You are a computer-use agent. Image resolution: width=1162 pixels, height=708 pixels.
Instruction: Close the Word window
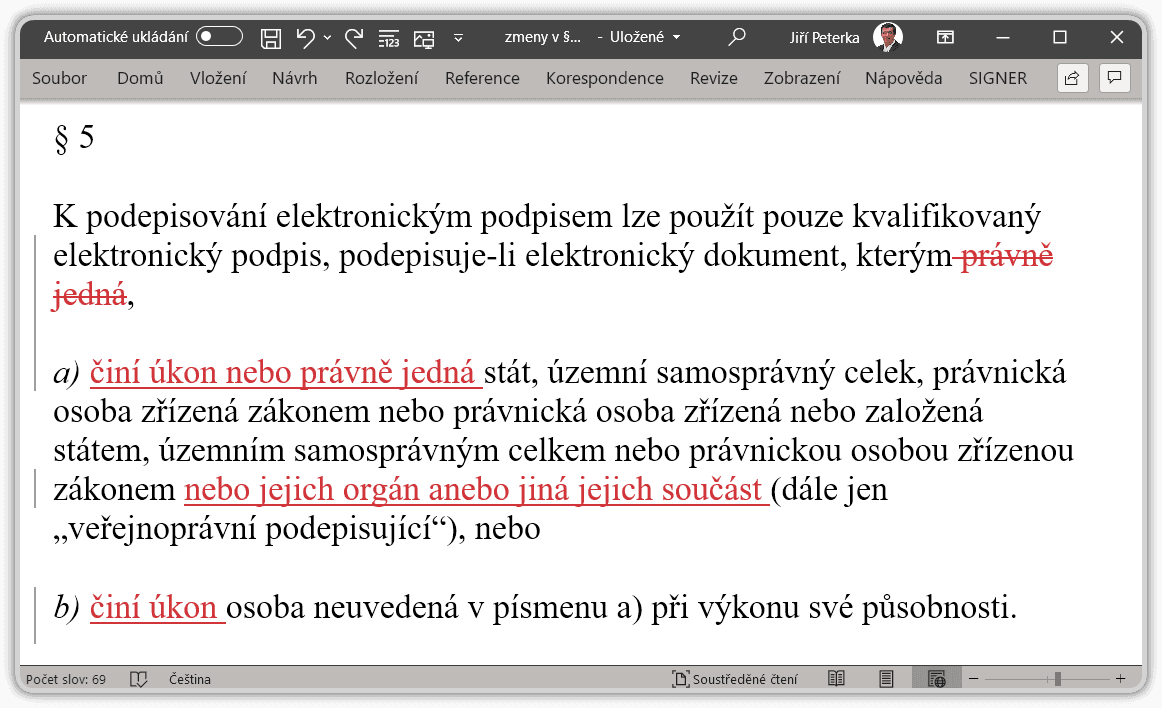coord(1117,37)
